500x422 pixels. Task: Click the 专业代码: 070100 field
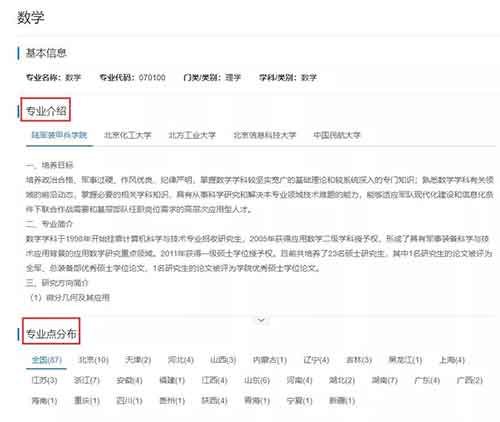[x=132, y=78]
